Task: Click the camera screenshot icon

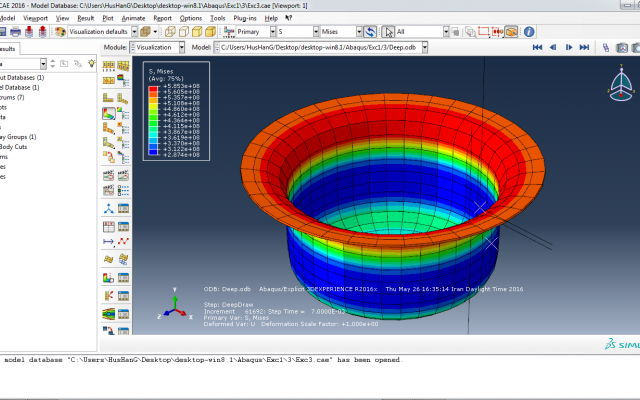Action: [x=622, y=48]
